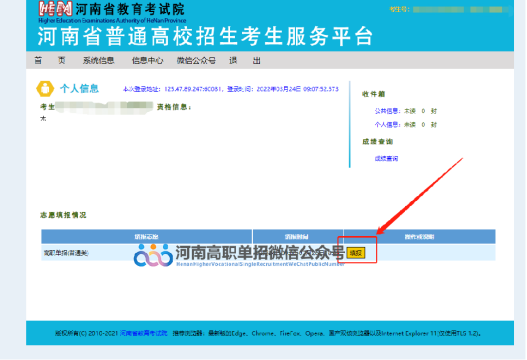The height and width of the screenshot is (360, 527).
Task: Open 河南省教育考试院 footer link
Action: tap(144, 333)
